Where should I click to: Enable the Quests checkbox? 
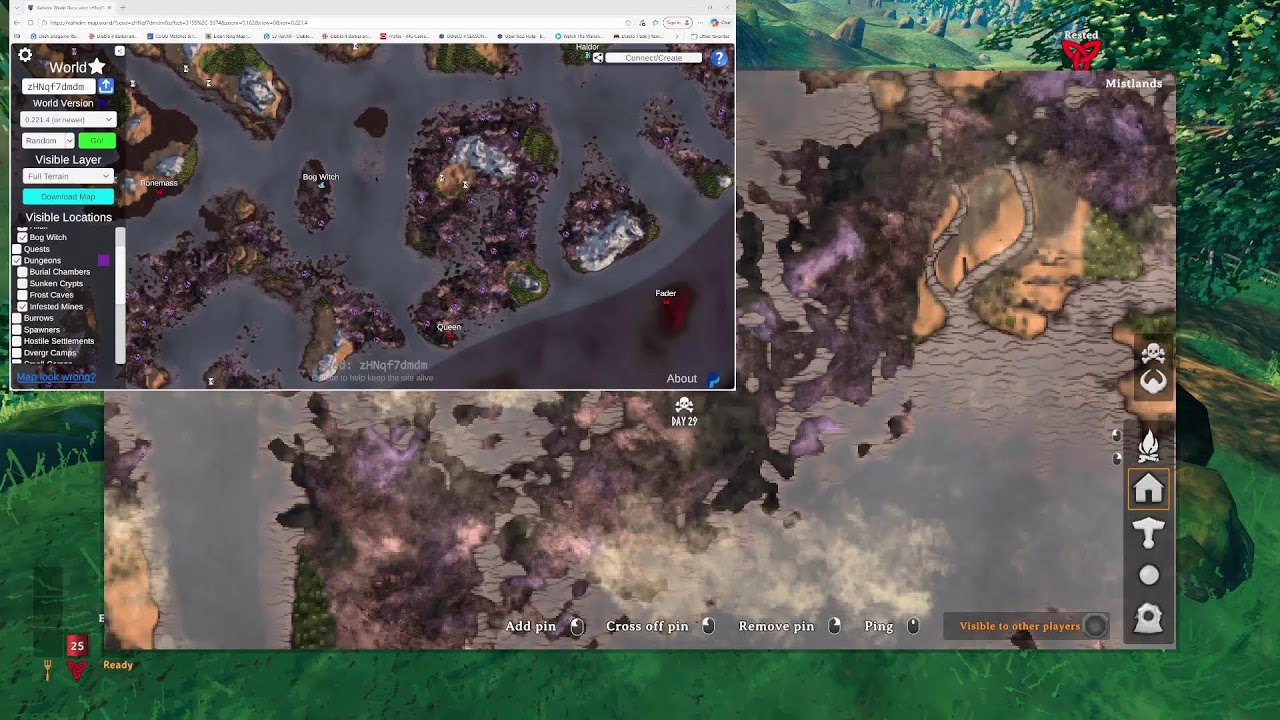[x=16, y=249]
